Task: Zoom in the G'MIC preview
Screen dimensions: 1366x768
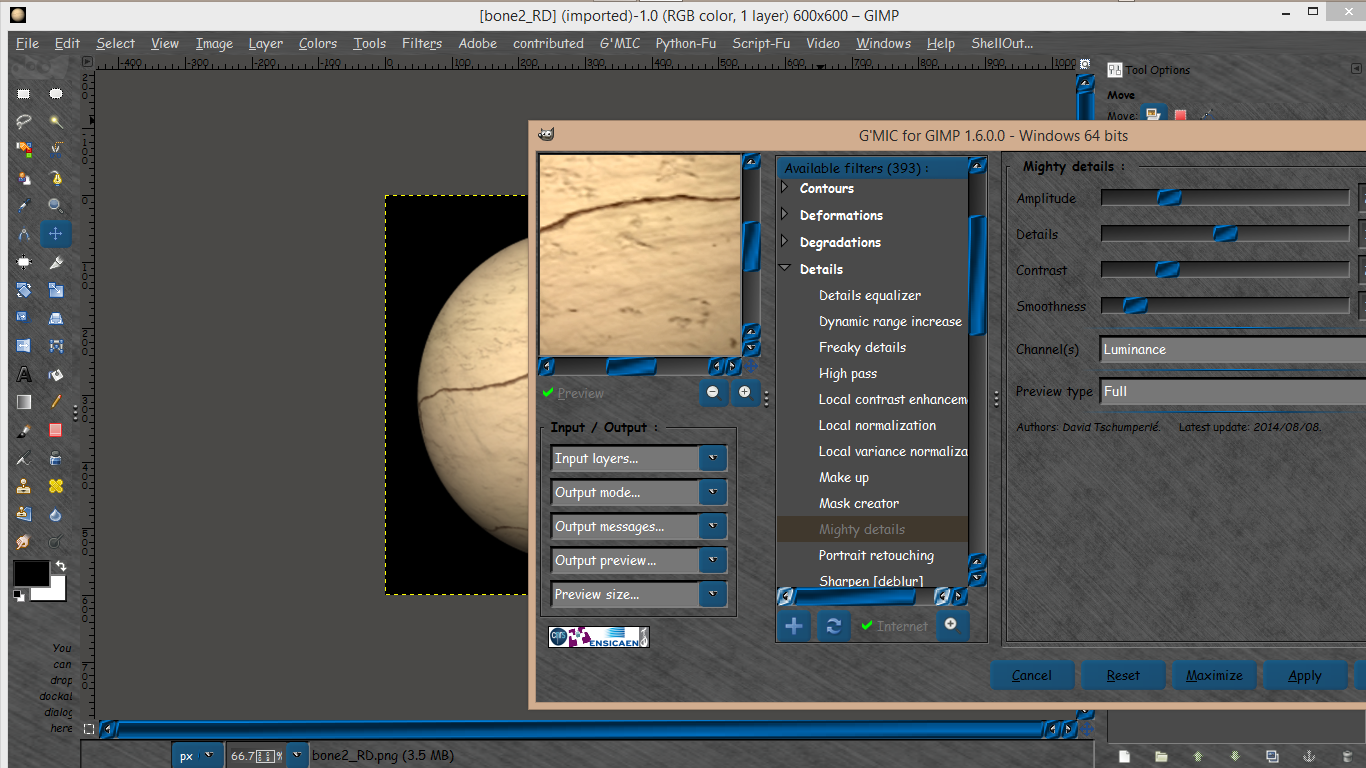Action: point(744,393)
